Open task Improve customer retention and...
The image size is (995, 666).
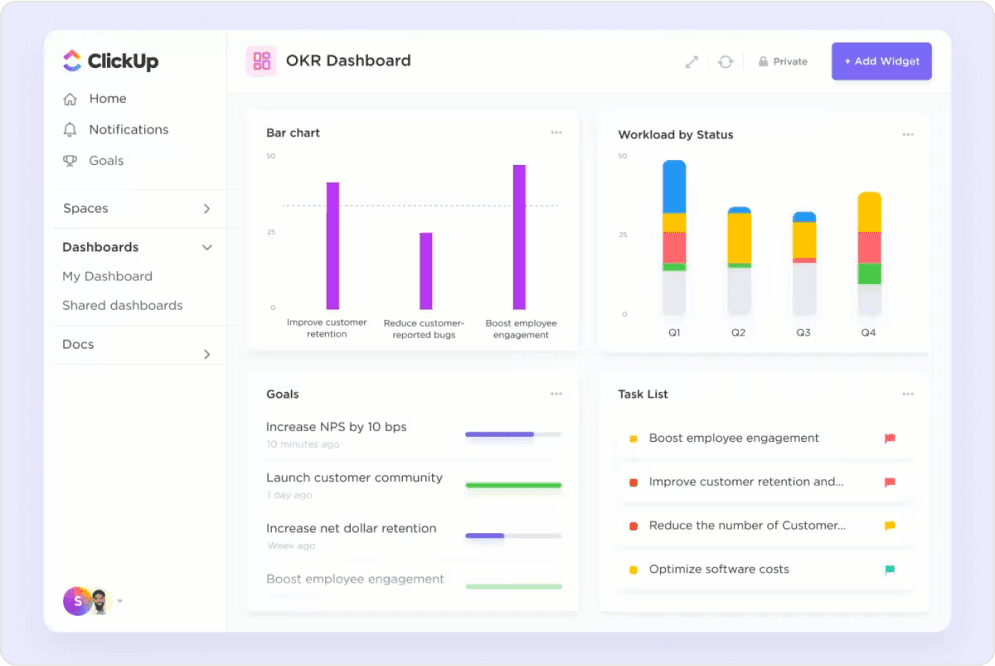tap(746, 482)
